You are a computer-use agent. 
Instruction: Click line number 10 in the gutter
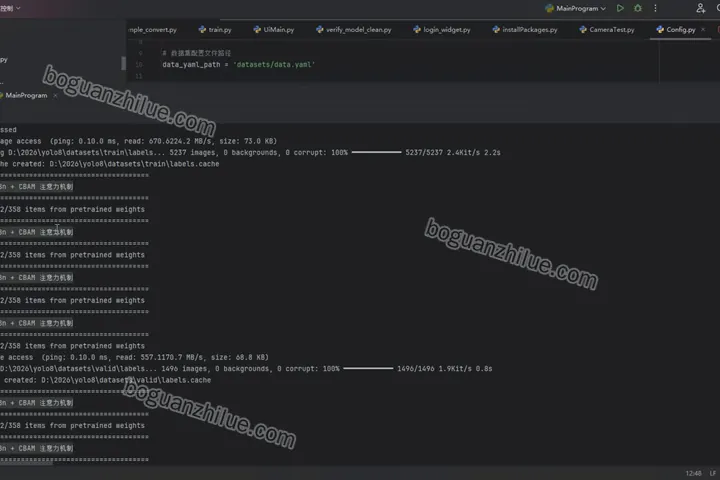[139, 65]
